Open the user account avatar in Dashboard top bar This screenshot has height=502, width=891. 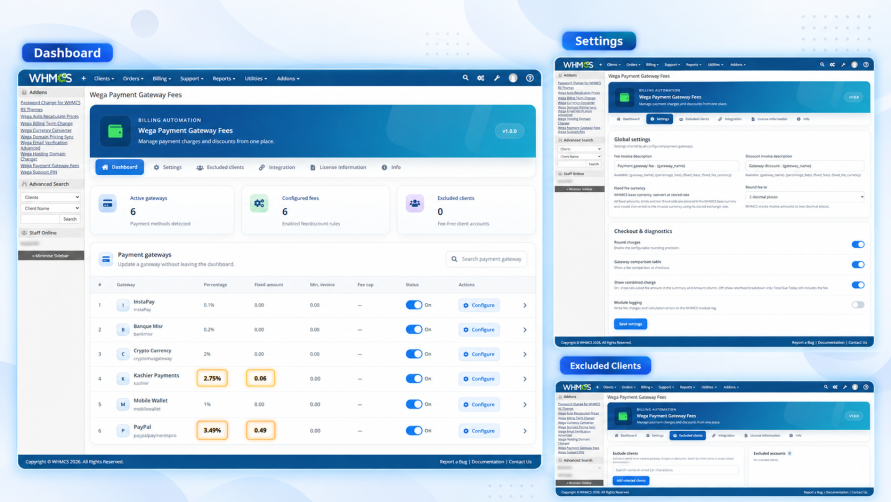[513, 78]
